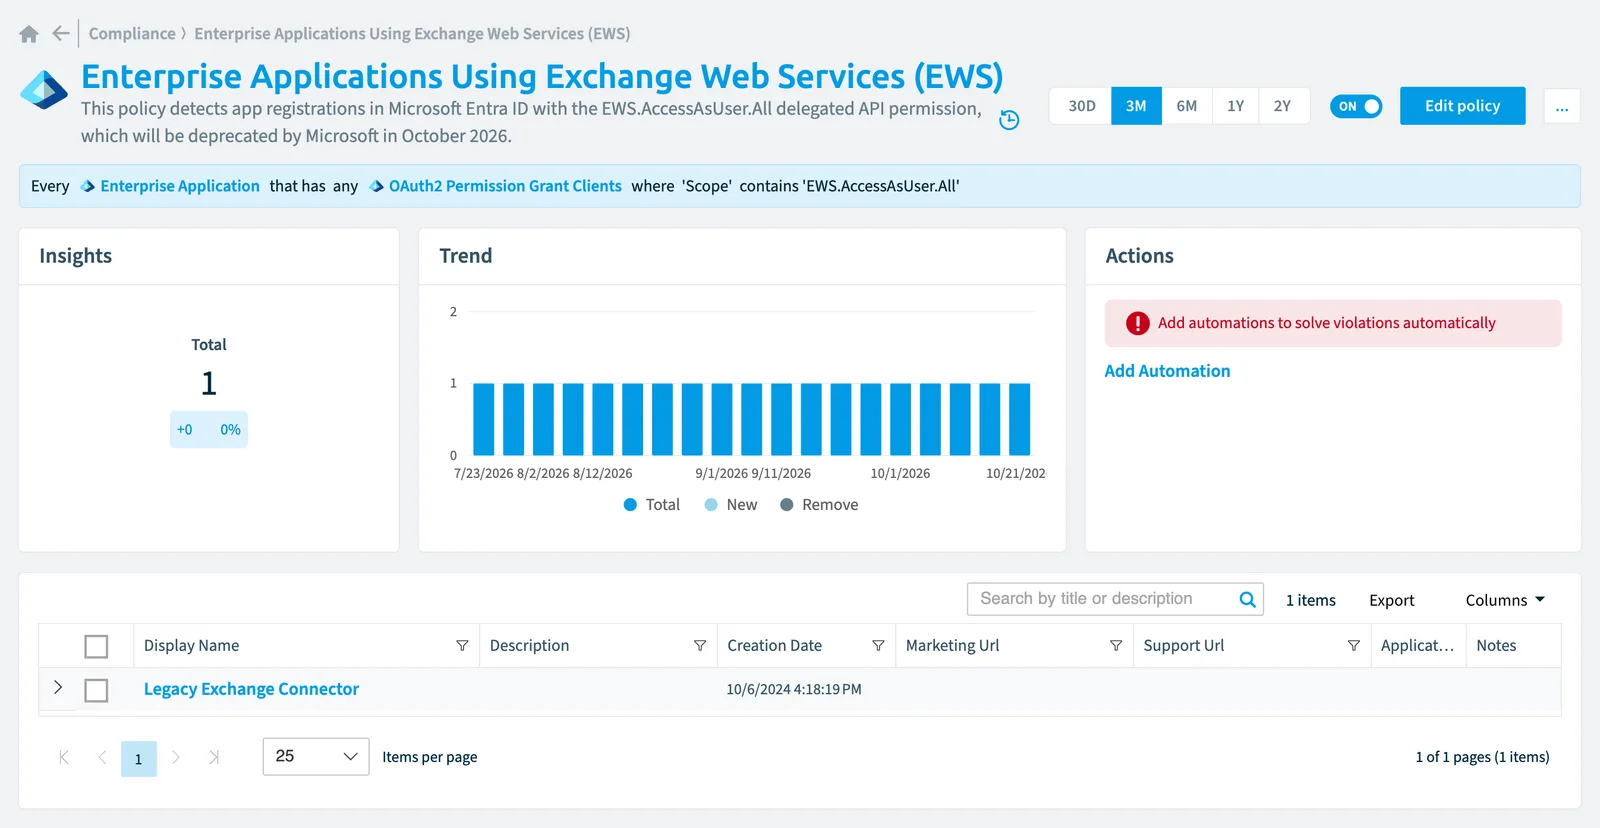
Task: Toggle the policy ON switch
Action: [1356, 106]
